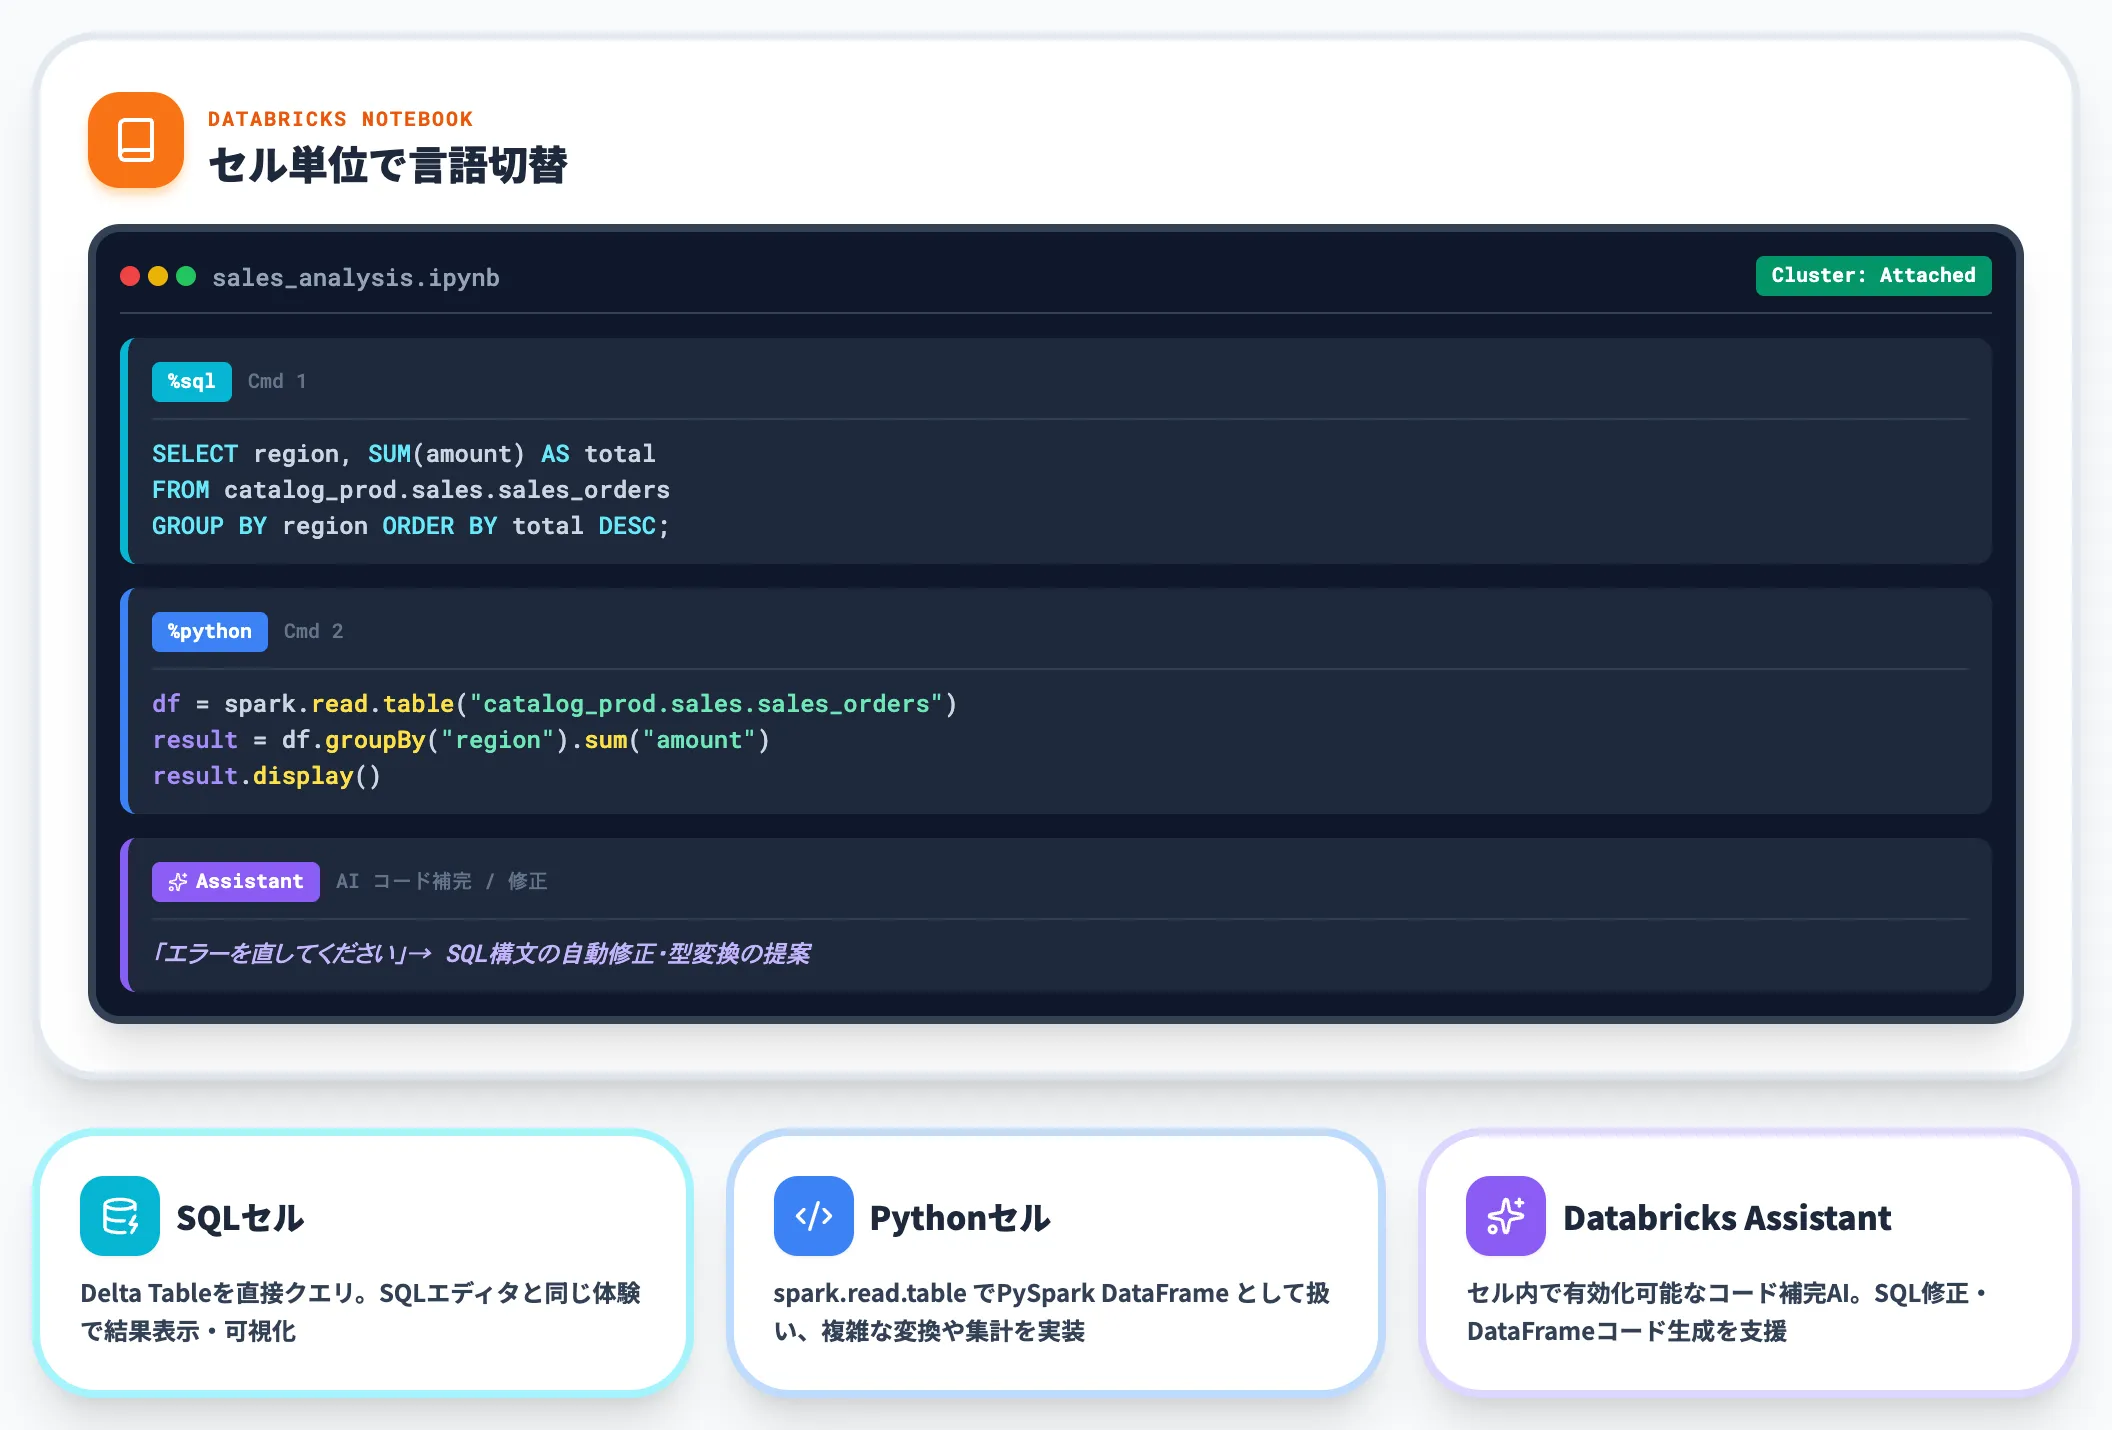Screen dimensions: 2112x1430
Task: Click the result = df.groupBy code line
Action: (x=461, y=740)
